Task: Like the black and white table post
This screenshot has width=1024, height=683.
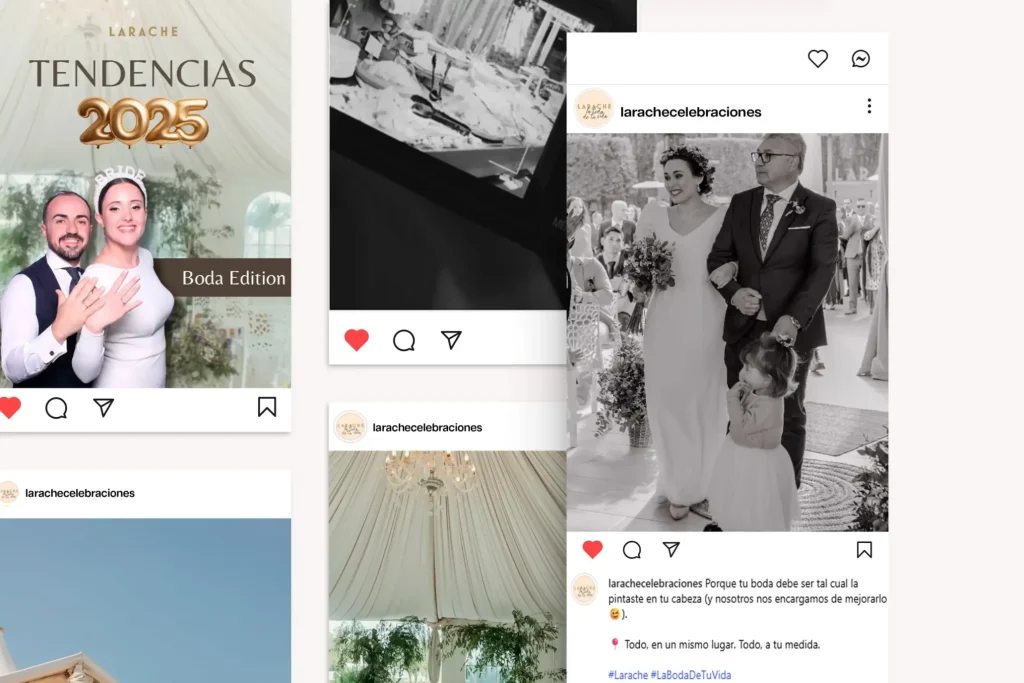Action: tap(357, 340)
